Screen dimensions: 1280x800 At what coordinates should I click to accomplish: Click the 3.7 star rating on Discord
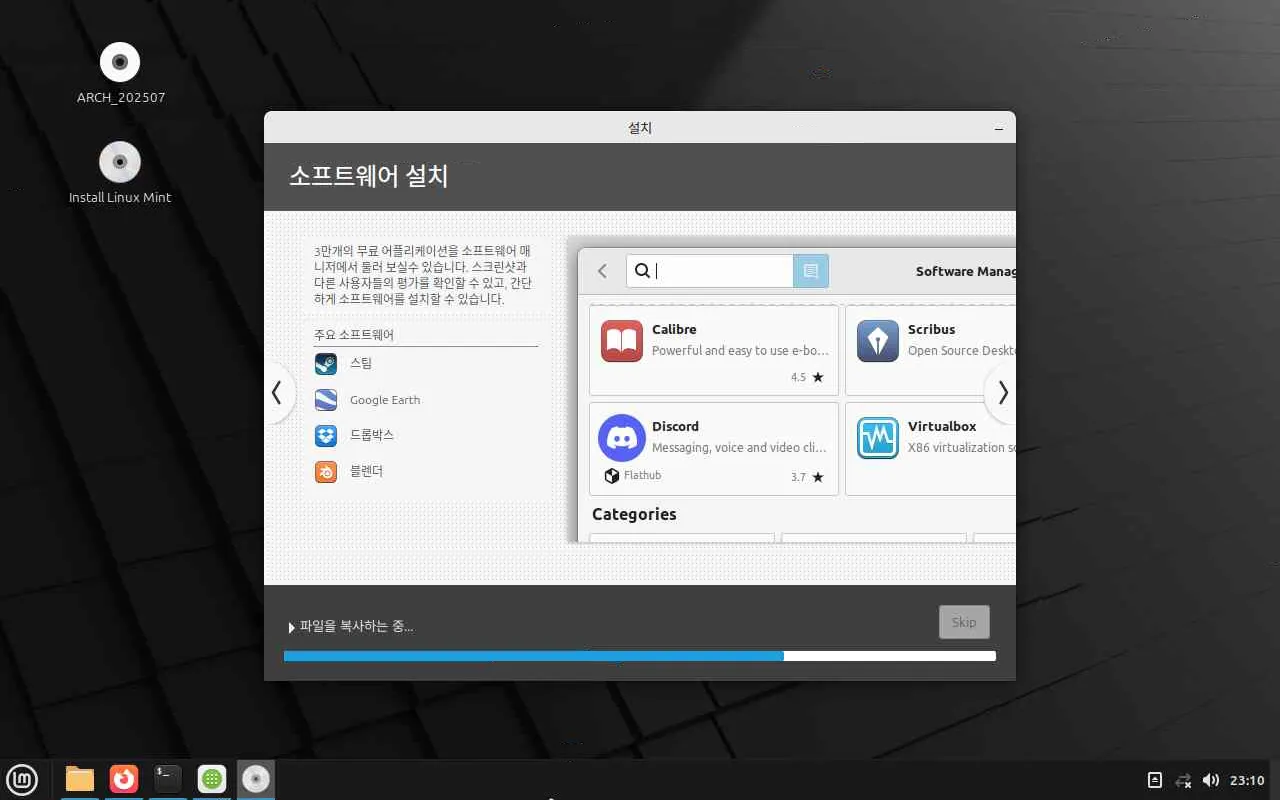point(807,477)
